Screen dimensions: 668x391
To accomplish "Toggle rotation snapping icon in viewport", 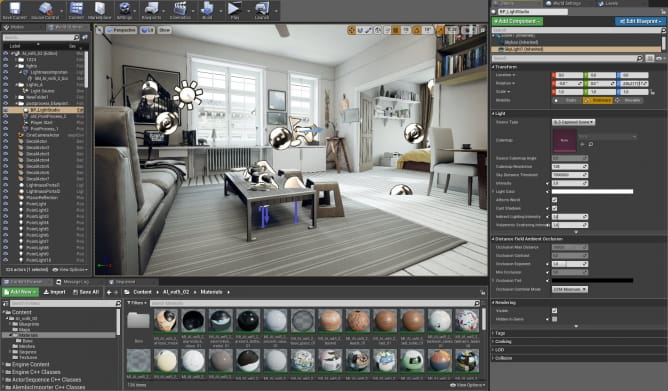I will [417, 30].
